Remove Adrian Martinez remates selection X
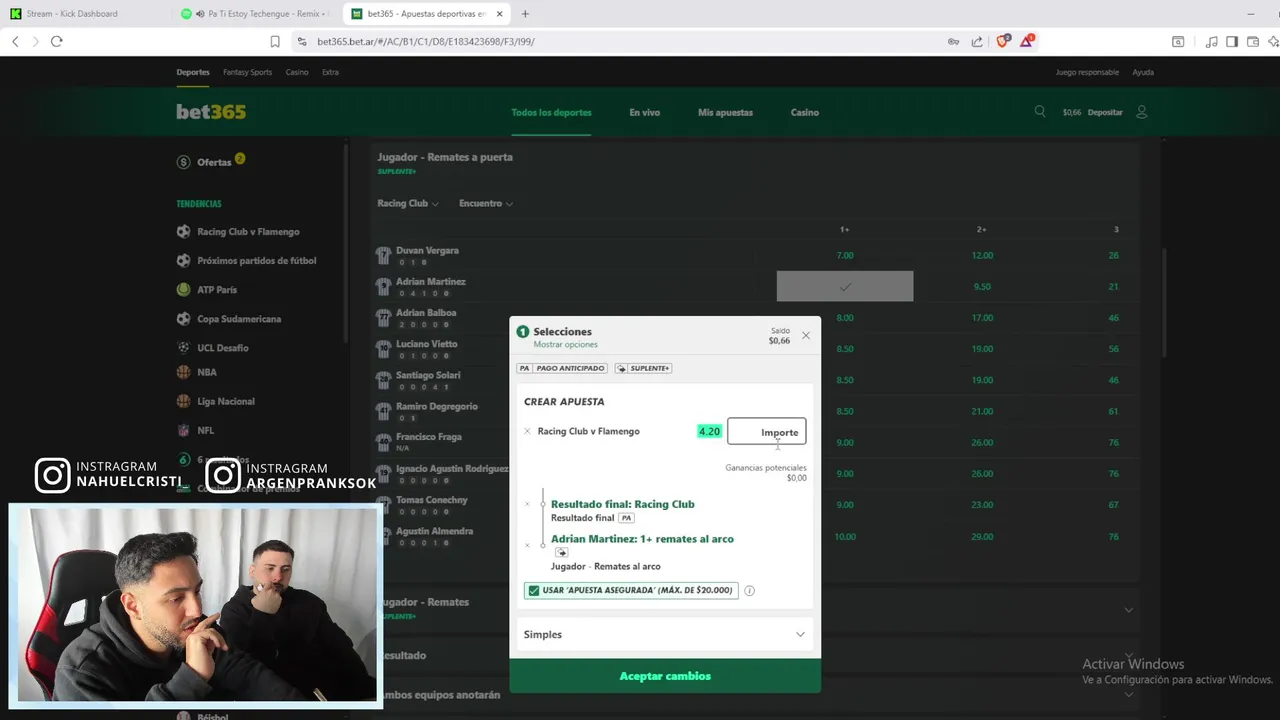 (527, 545)
